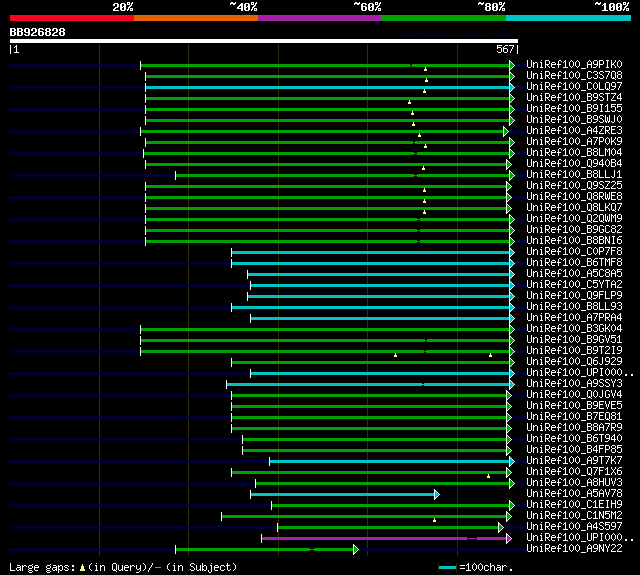The width and height of the screenshot is (640, 575).
Task: Click the start tick of the UniRef100_B8LLJ1 alignment
Action: point(176,175)
